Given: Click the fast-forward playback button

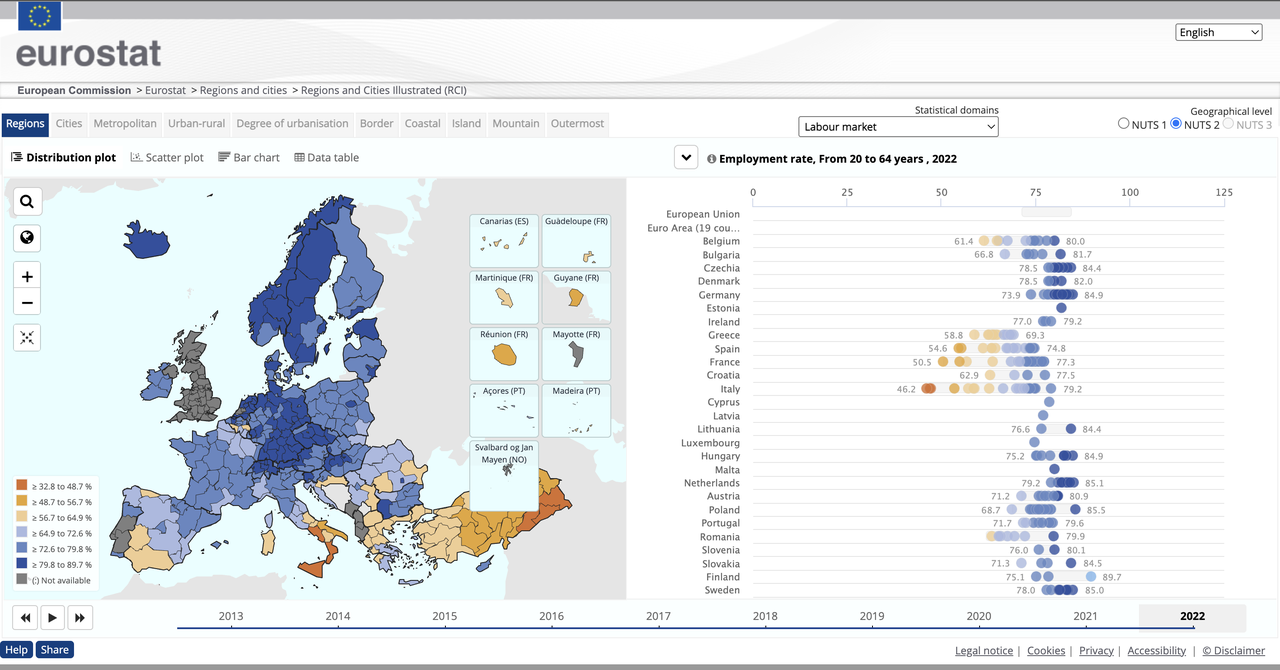Looking at the screenshot, I should click(x=80, y=617).
